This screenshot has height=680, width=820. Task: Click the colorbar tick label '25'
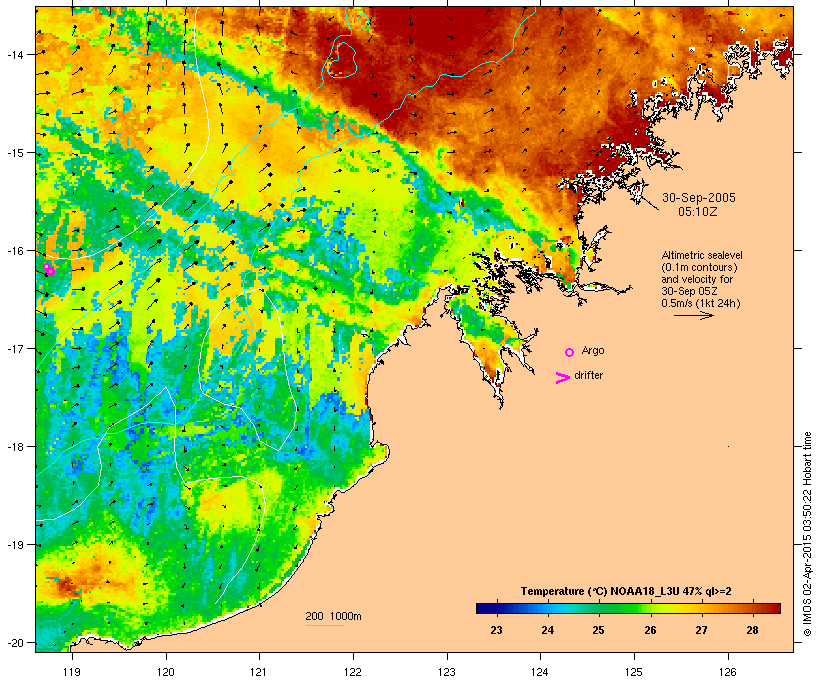pos(599,630)
